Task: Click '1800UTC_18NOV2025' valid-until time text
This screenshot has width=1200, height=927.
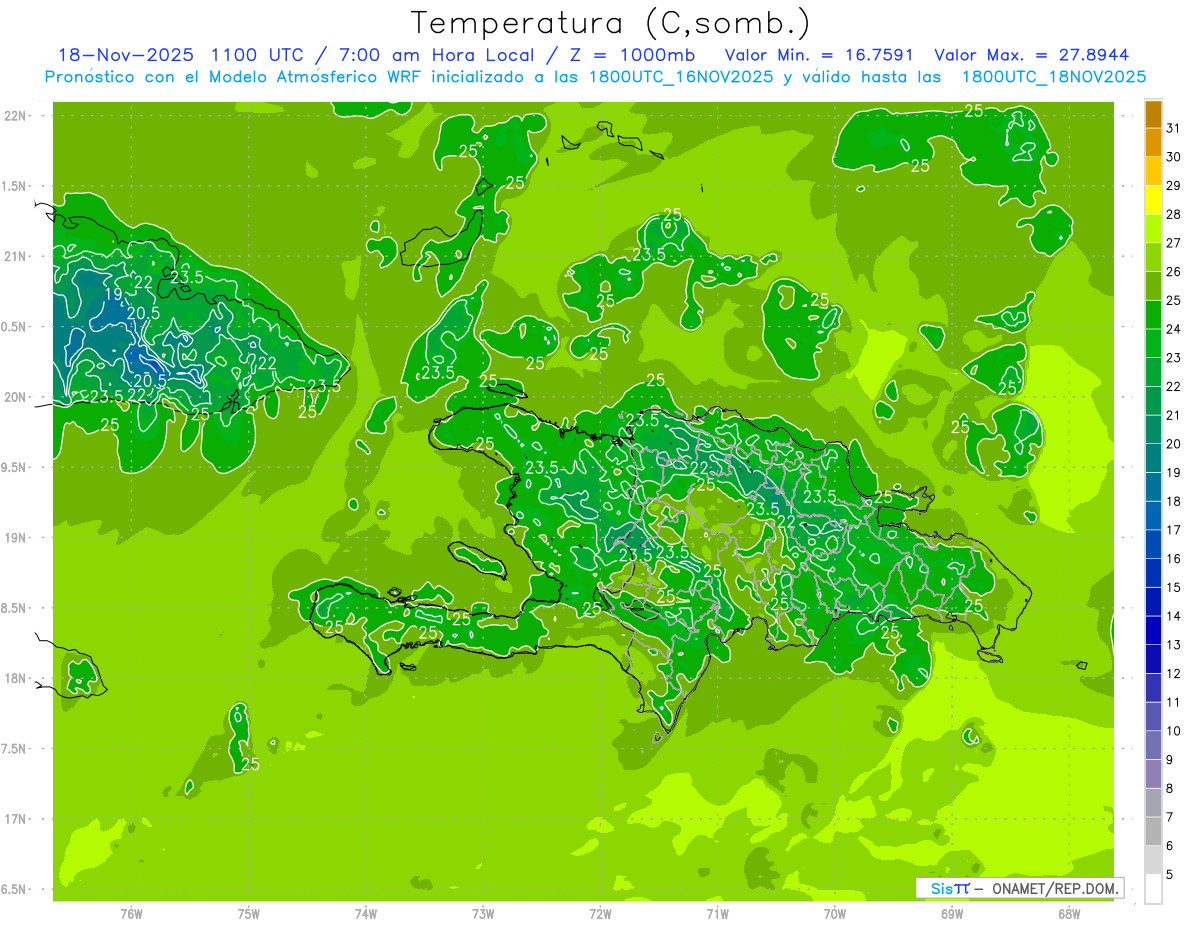Action: 1054,77
